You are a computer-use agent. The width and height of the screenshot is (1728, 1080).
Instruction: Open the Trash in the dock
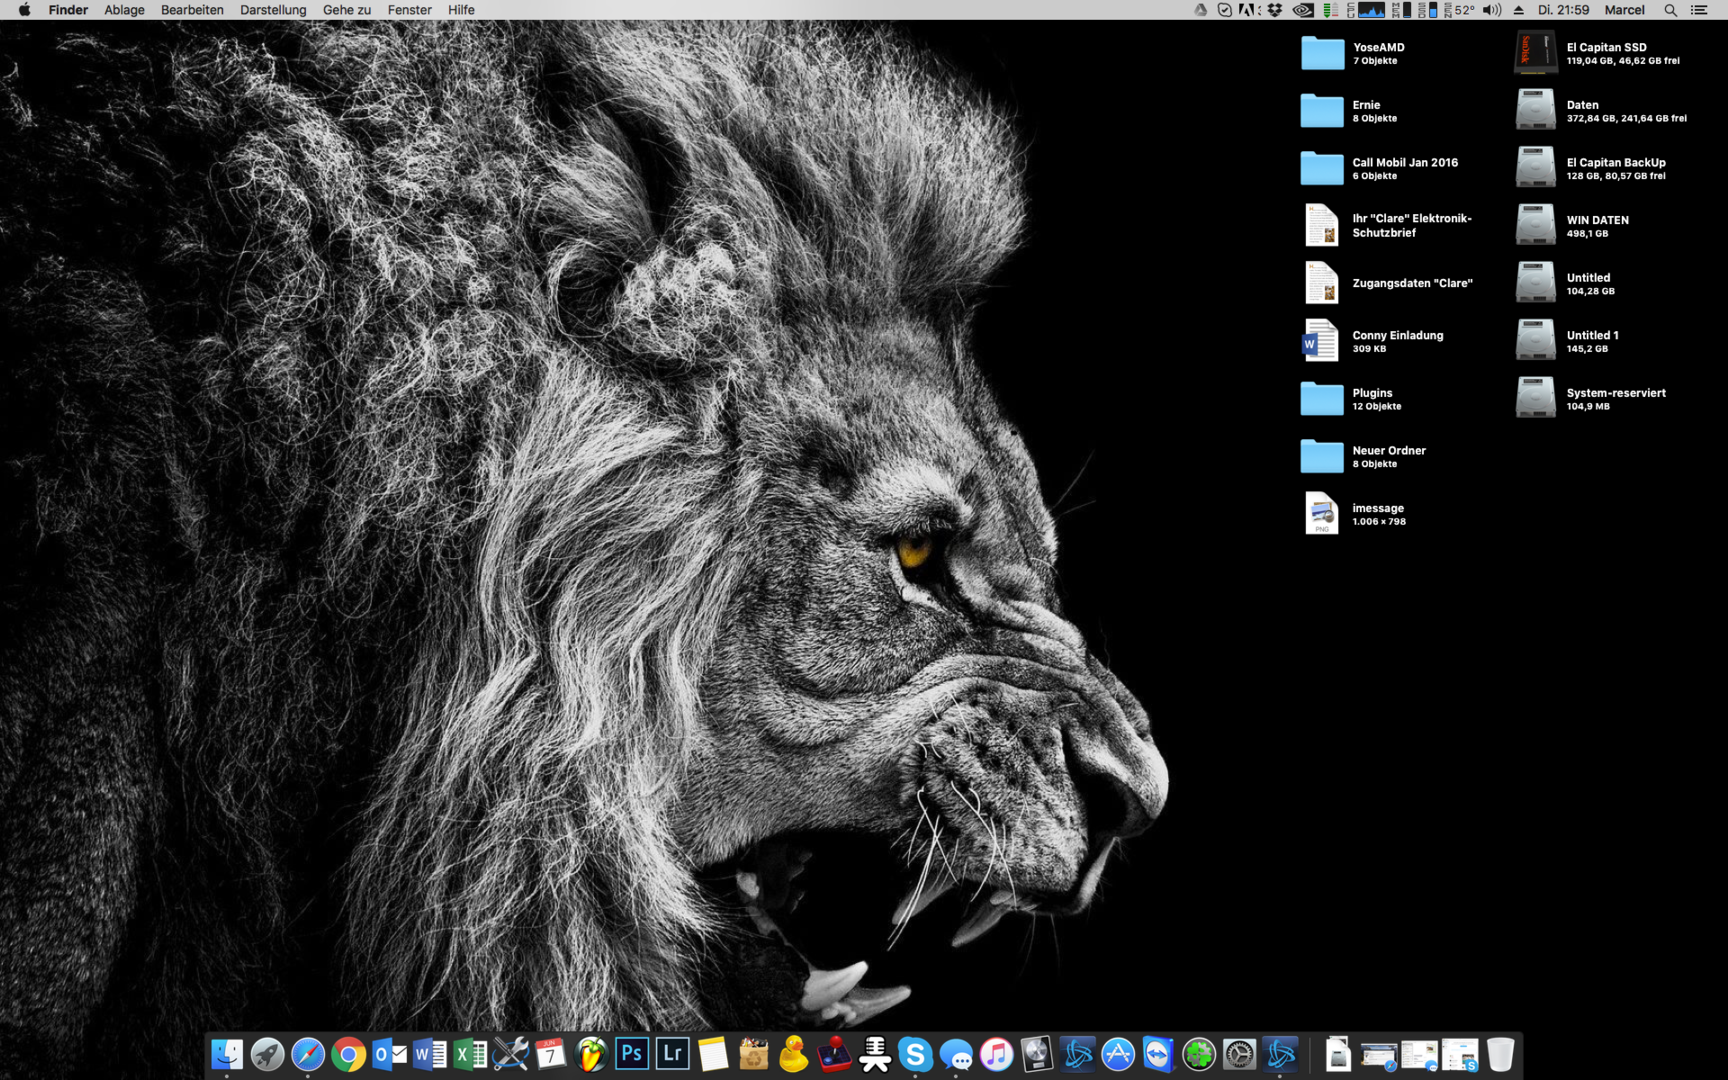[x=1500, y=1054]
